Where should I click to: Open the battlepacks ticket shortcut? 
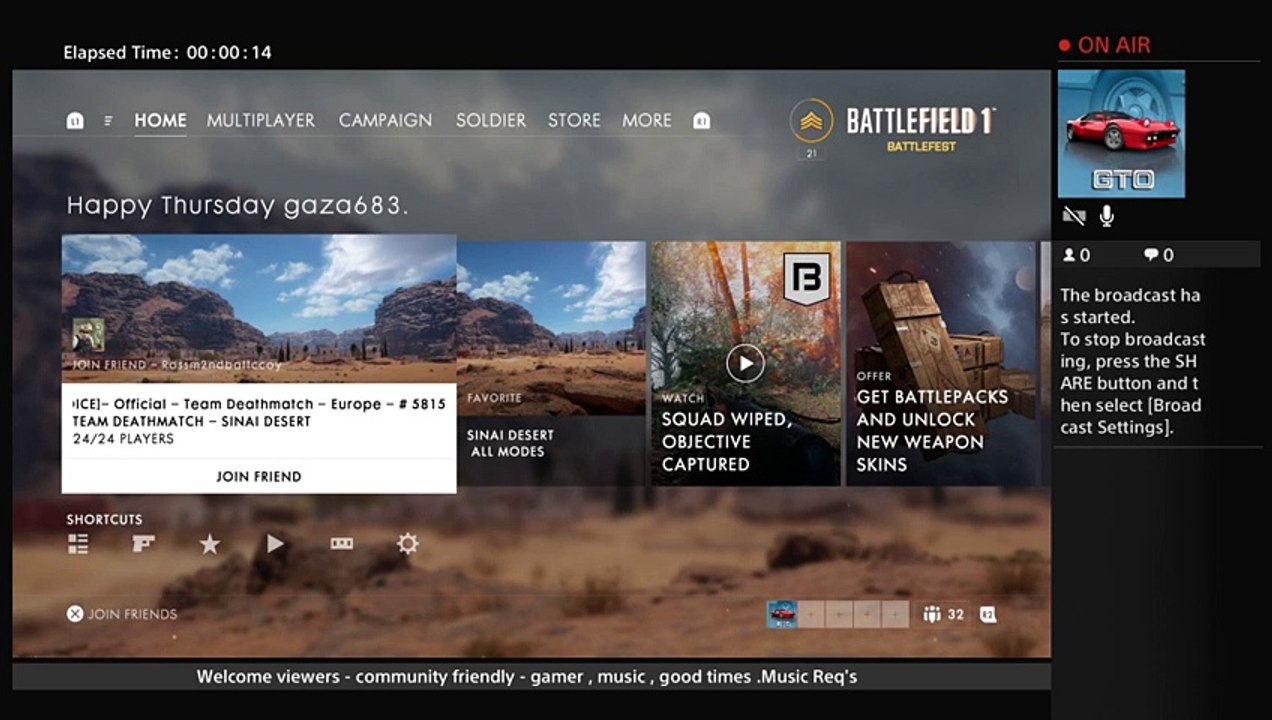[342, 544]
